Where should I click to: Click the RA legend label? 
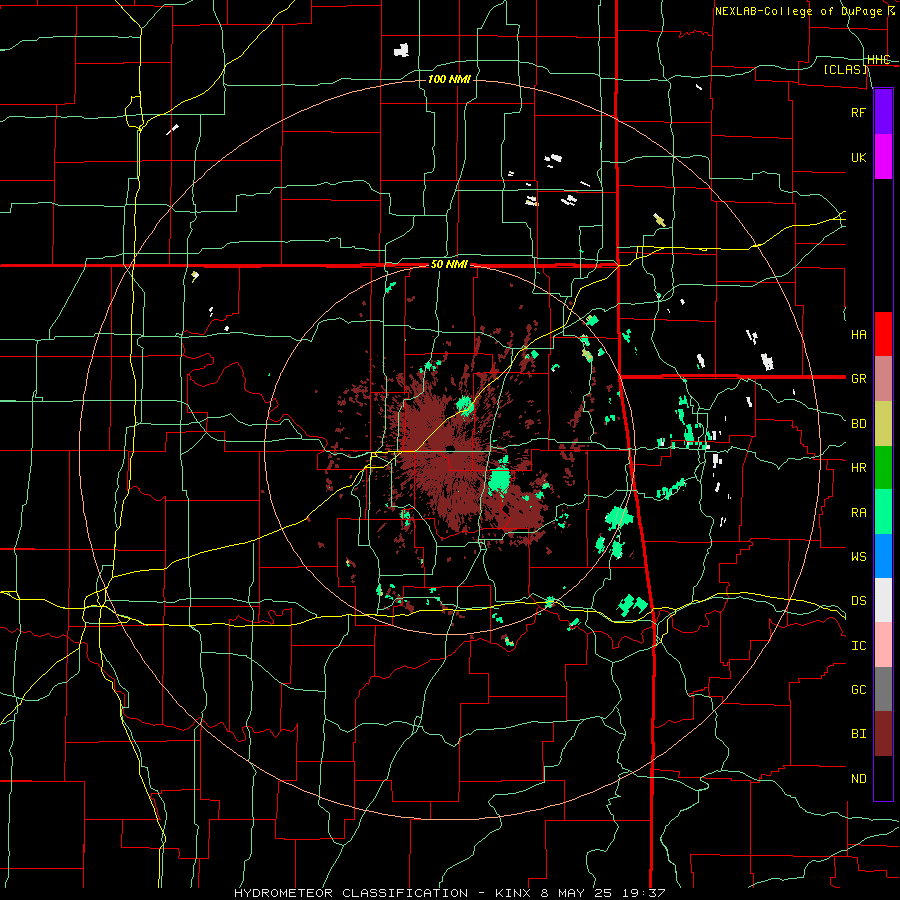pos(858,512)
